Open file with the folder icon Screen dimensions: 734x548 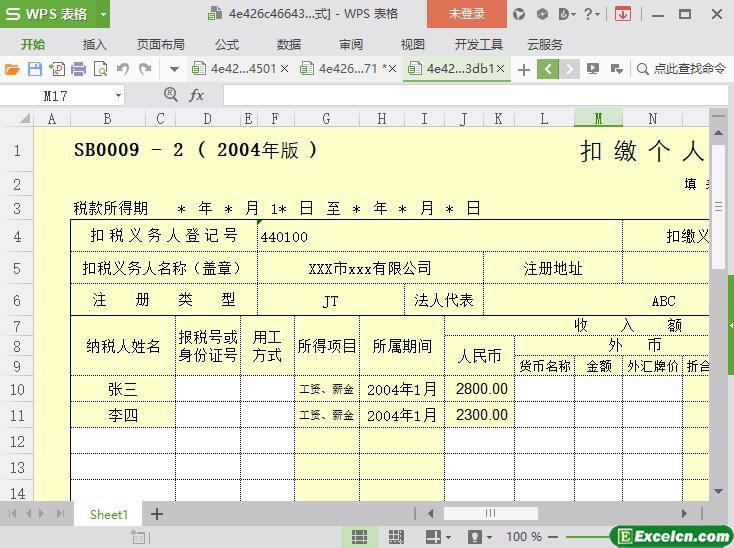12,69
